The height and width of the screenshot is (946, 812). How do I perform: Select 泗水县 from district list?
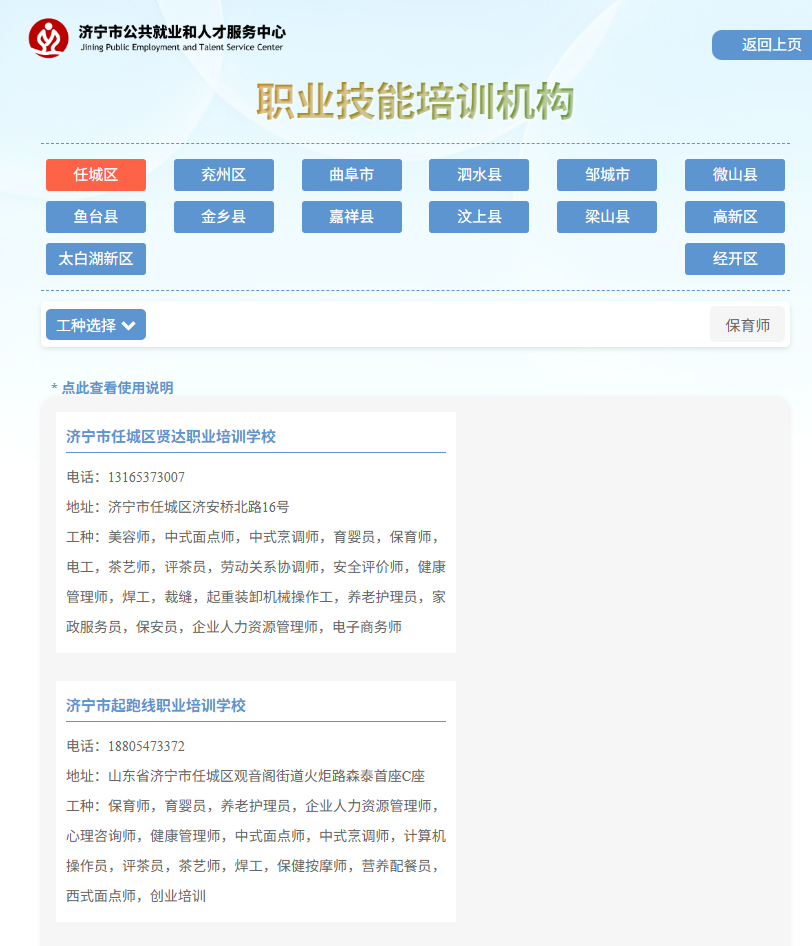(x=479, y=175)
